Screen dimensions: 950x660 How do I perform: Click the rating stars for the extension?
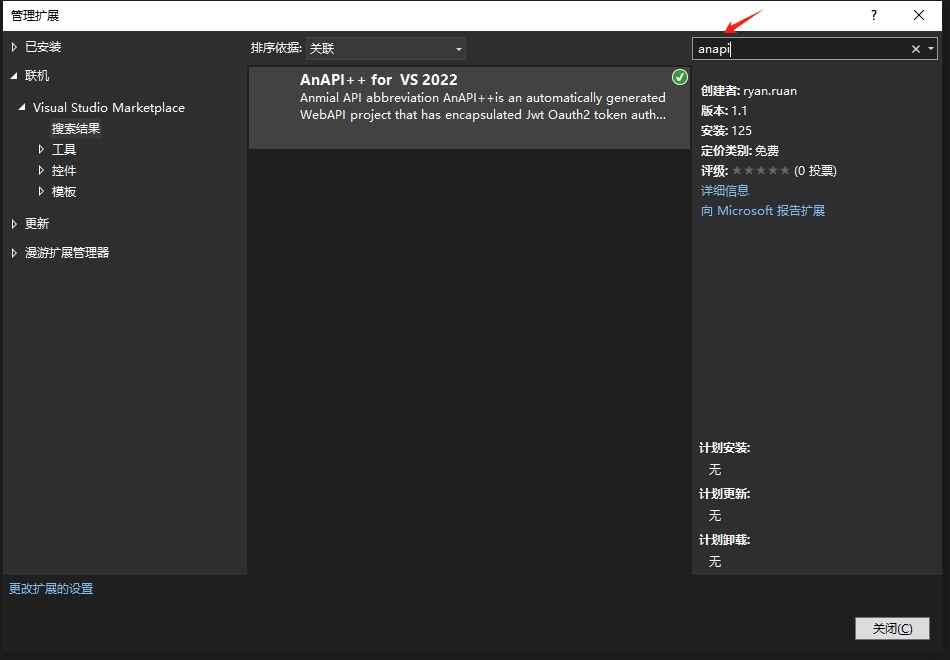pos(761,171)
